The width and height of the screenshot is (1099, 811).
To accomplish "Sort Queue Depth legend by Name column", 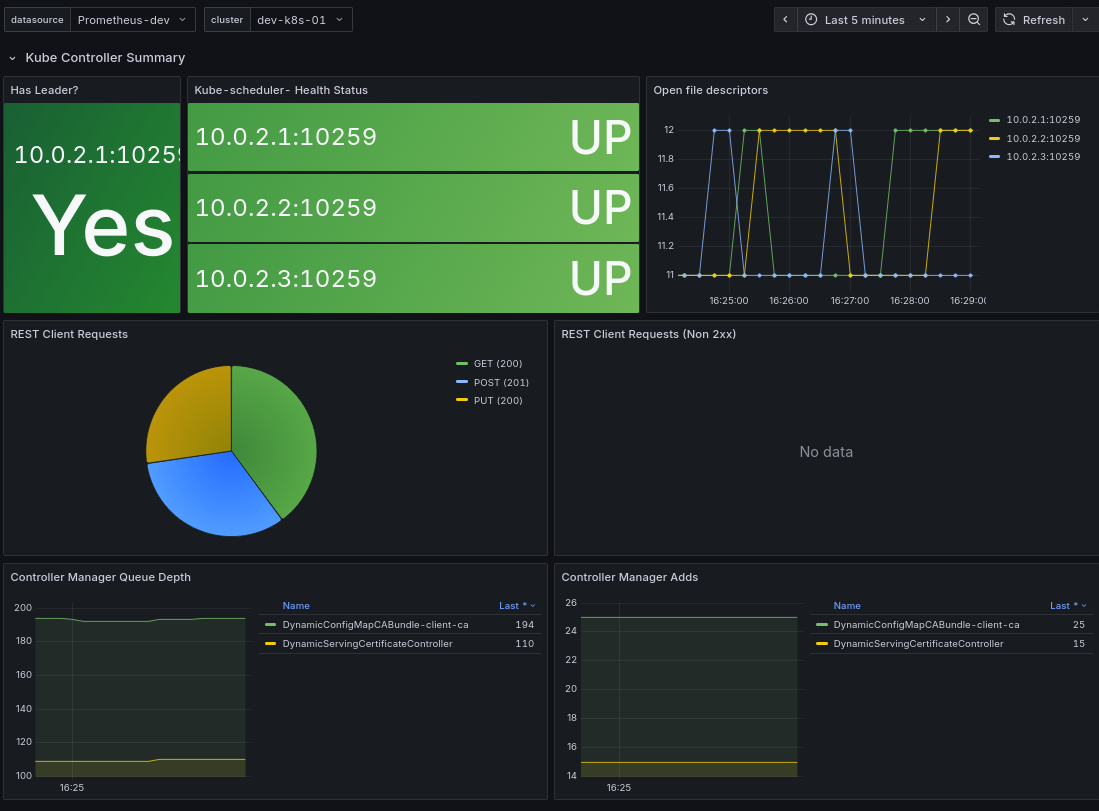I will tap(296, 606).
